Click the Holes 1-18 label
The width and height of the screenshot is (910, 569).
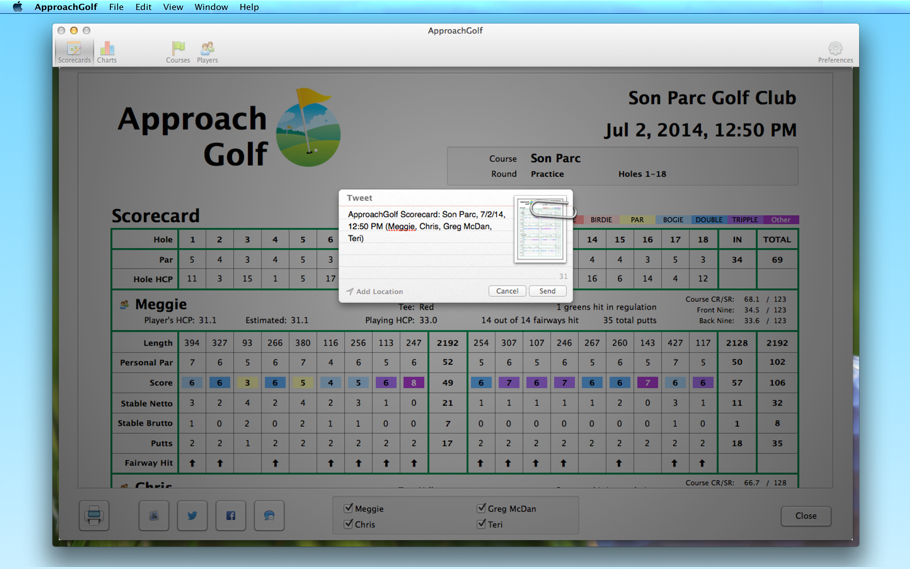click(642, 174)
